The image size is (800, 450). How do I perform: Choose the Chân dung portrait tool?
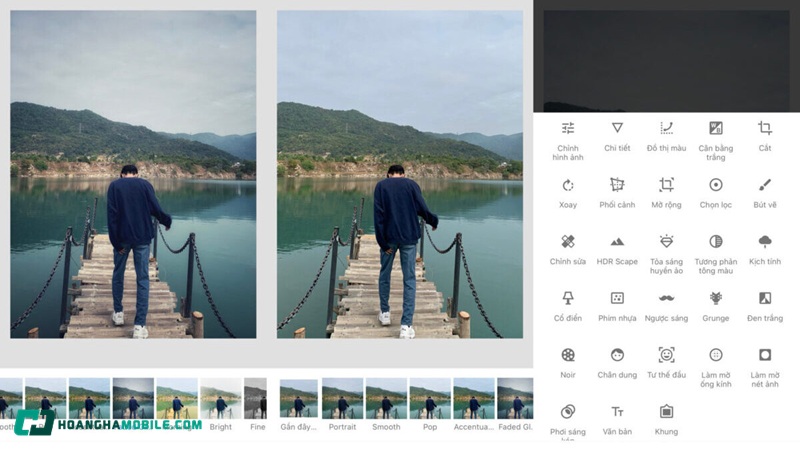coord(617,363)
